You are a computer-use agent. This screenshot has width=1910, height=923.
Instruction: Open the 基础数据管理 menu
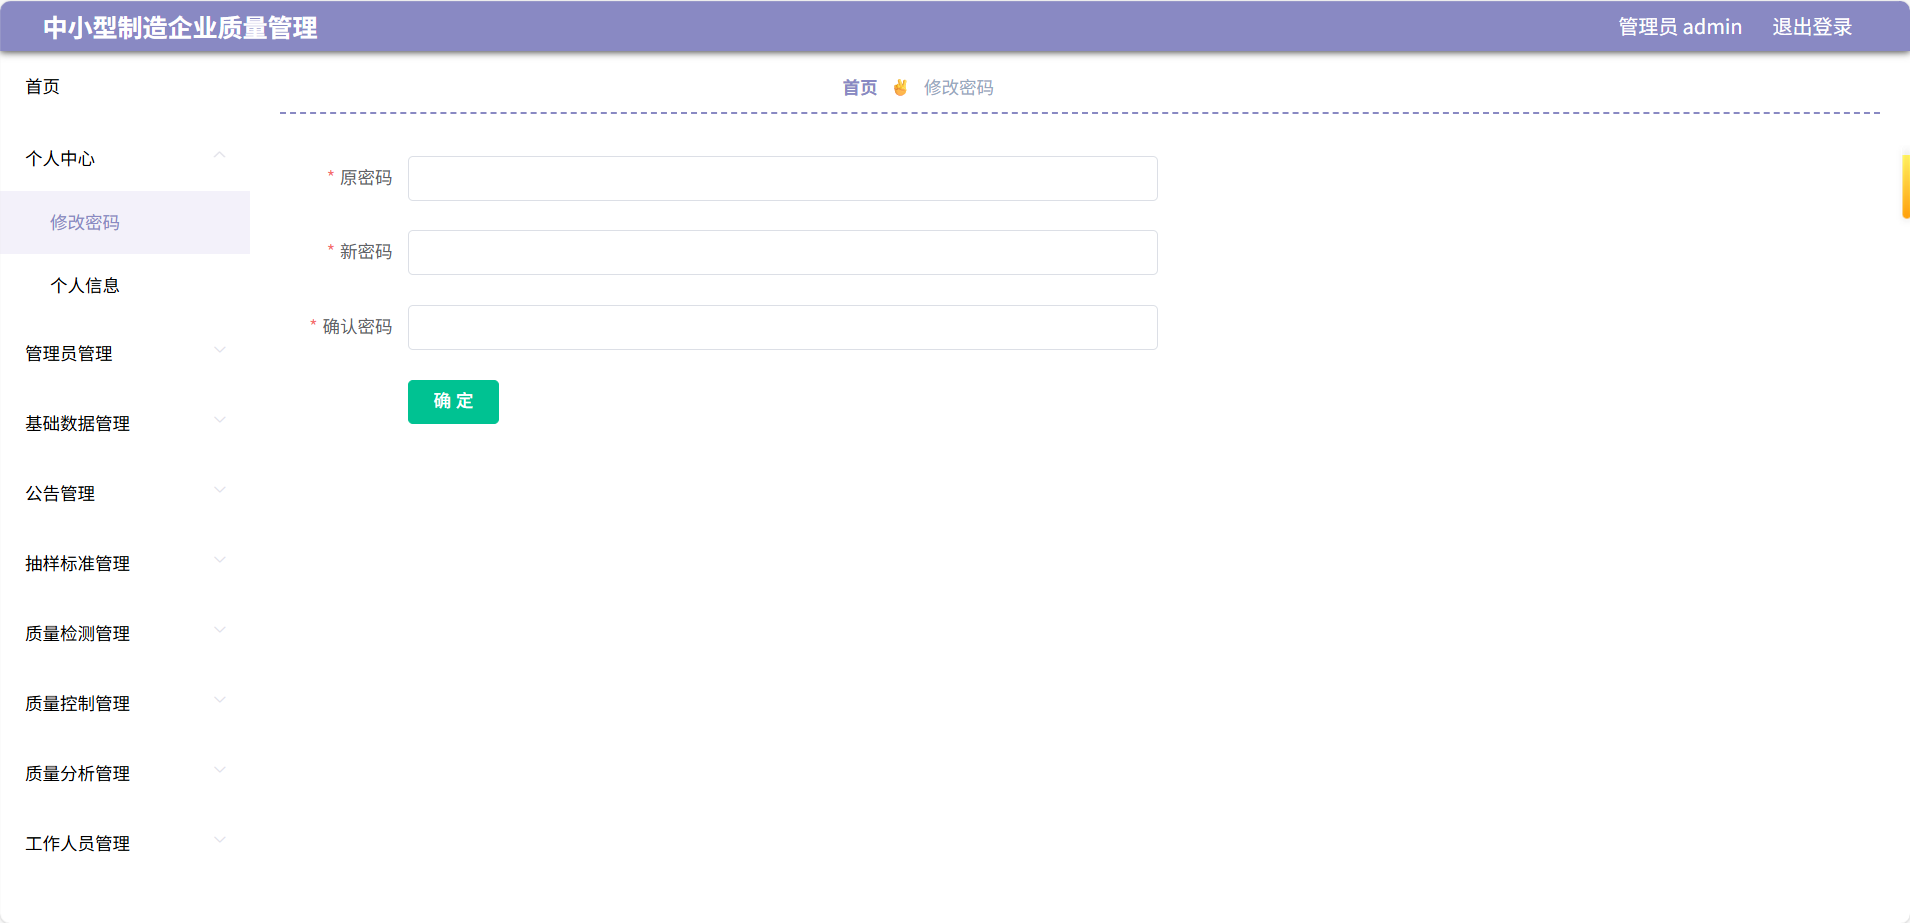[x=77, y=424]
